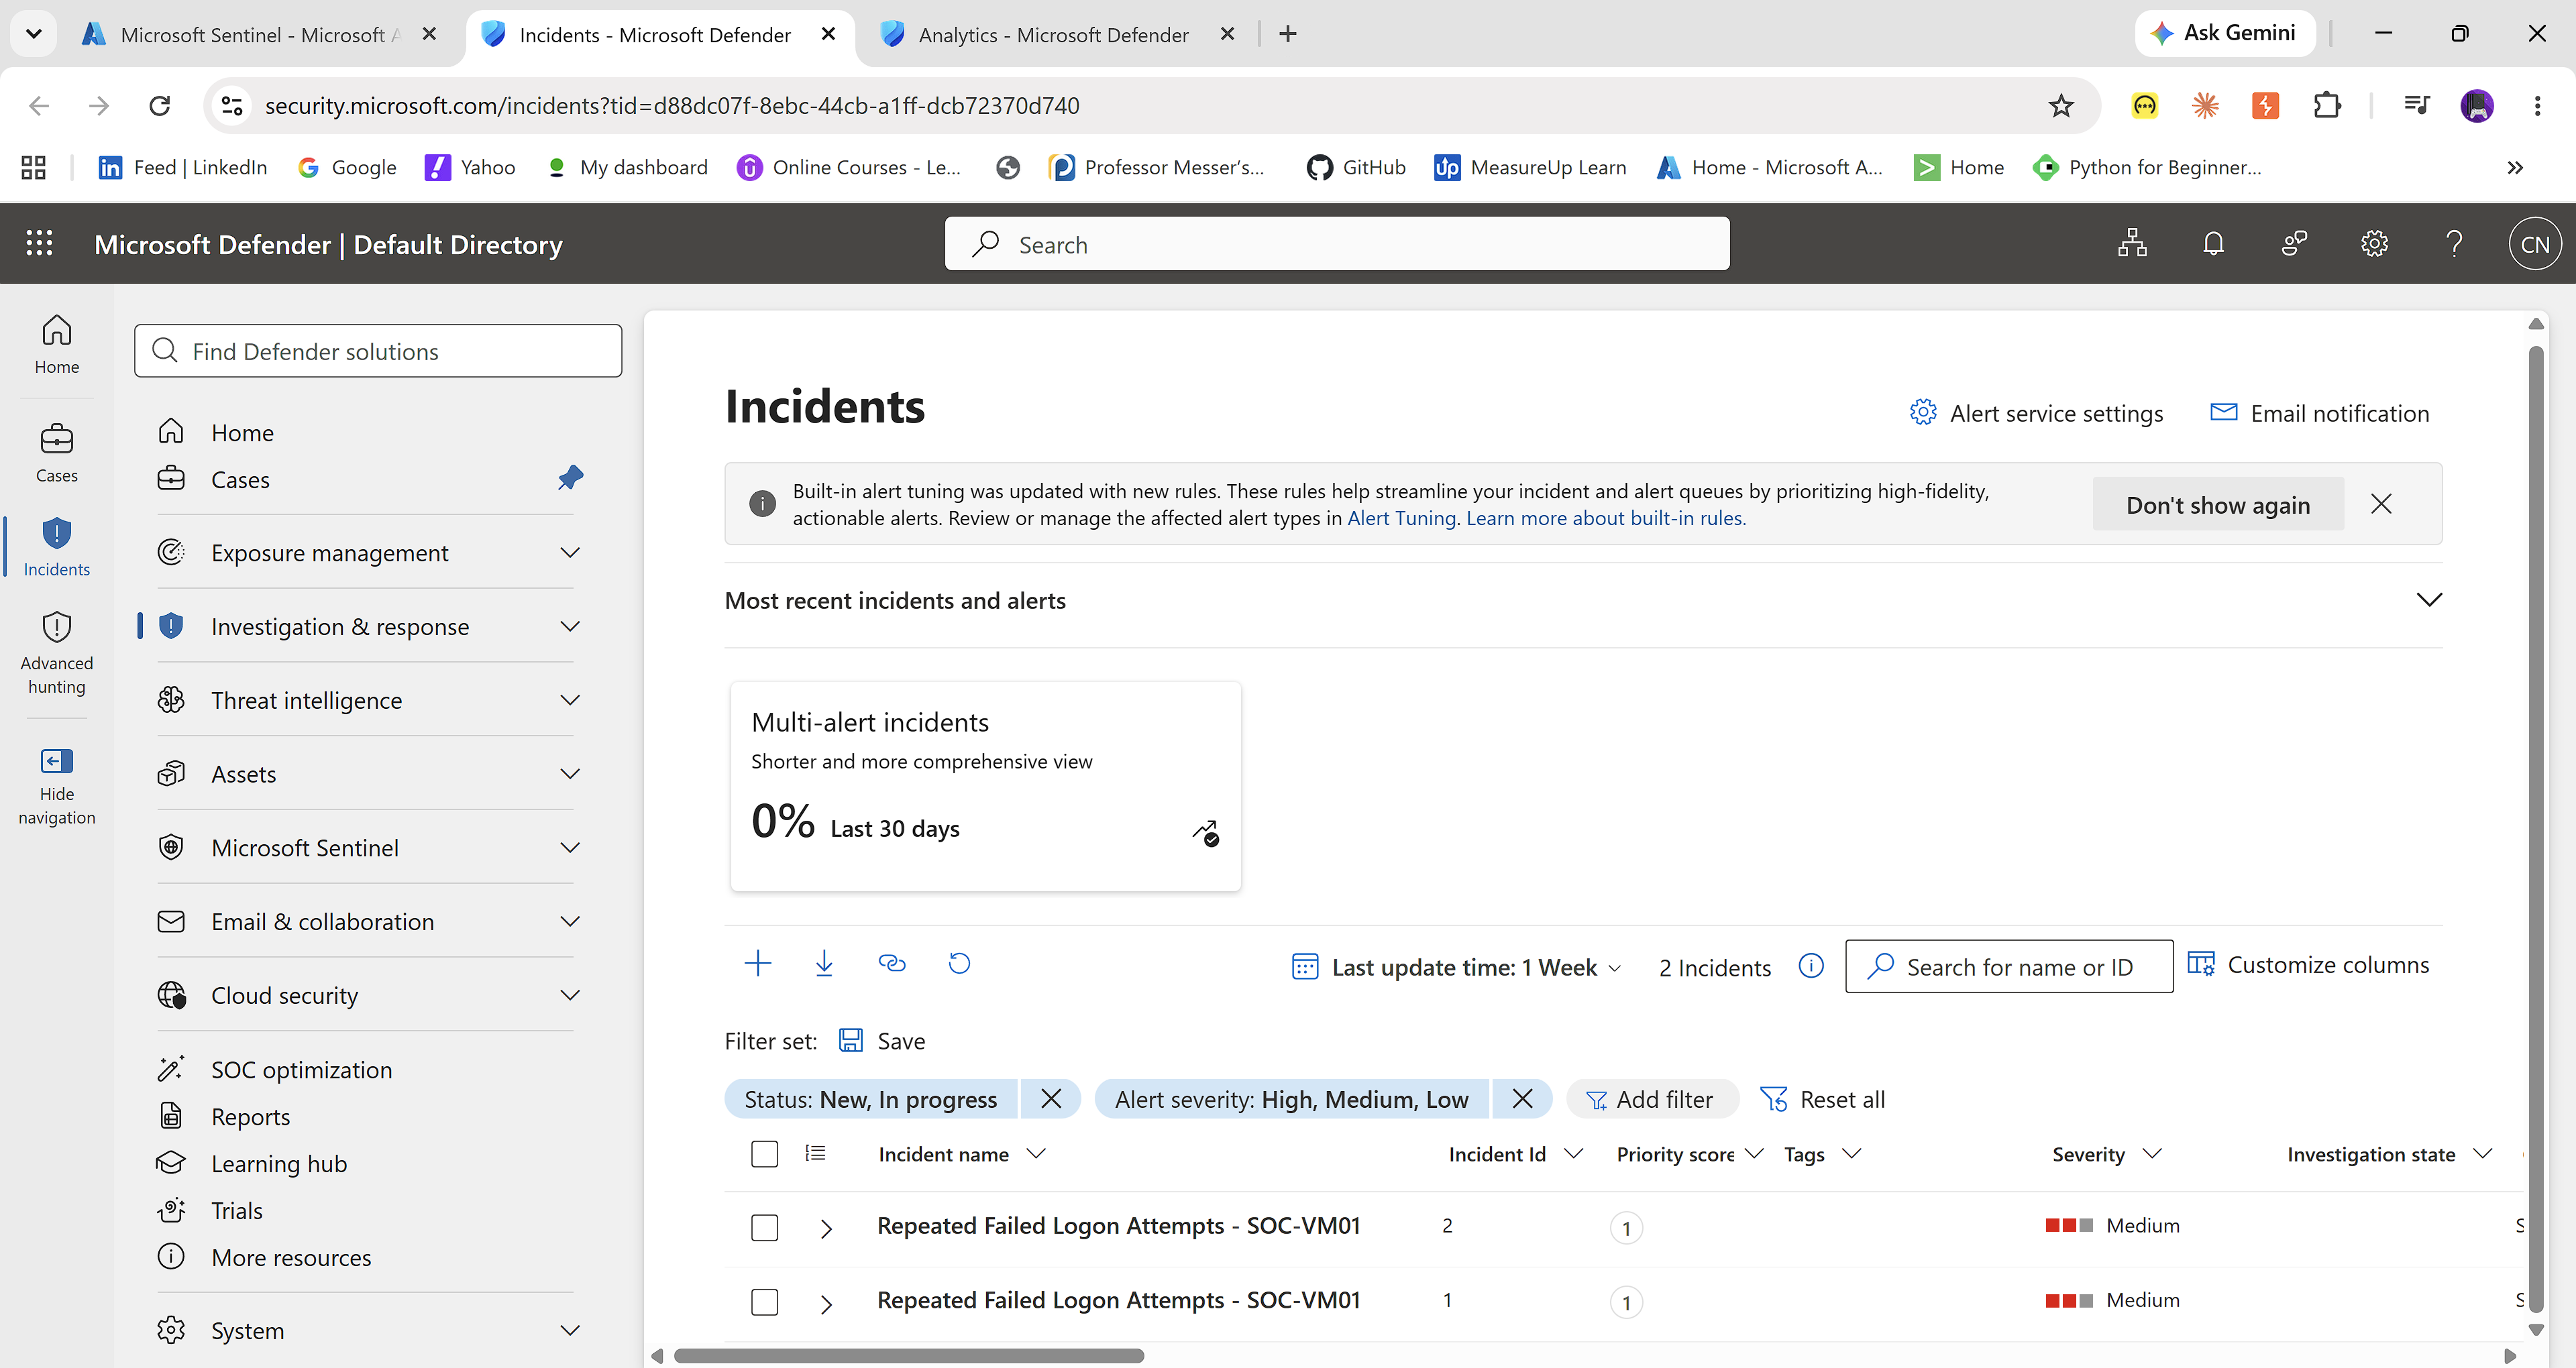The height and width of the screenshot is (1368, 2576).
Task: Remove the Status filter chip
Action: click(1050, 1099)
